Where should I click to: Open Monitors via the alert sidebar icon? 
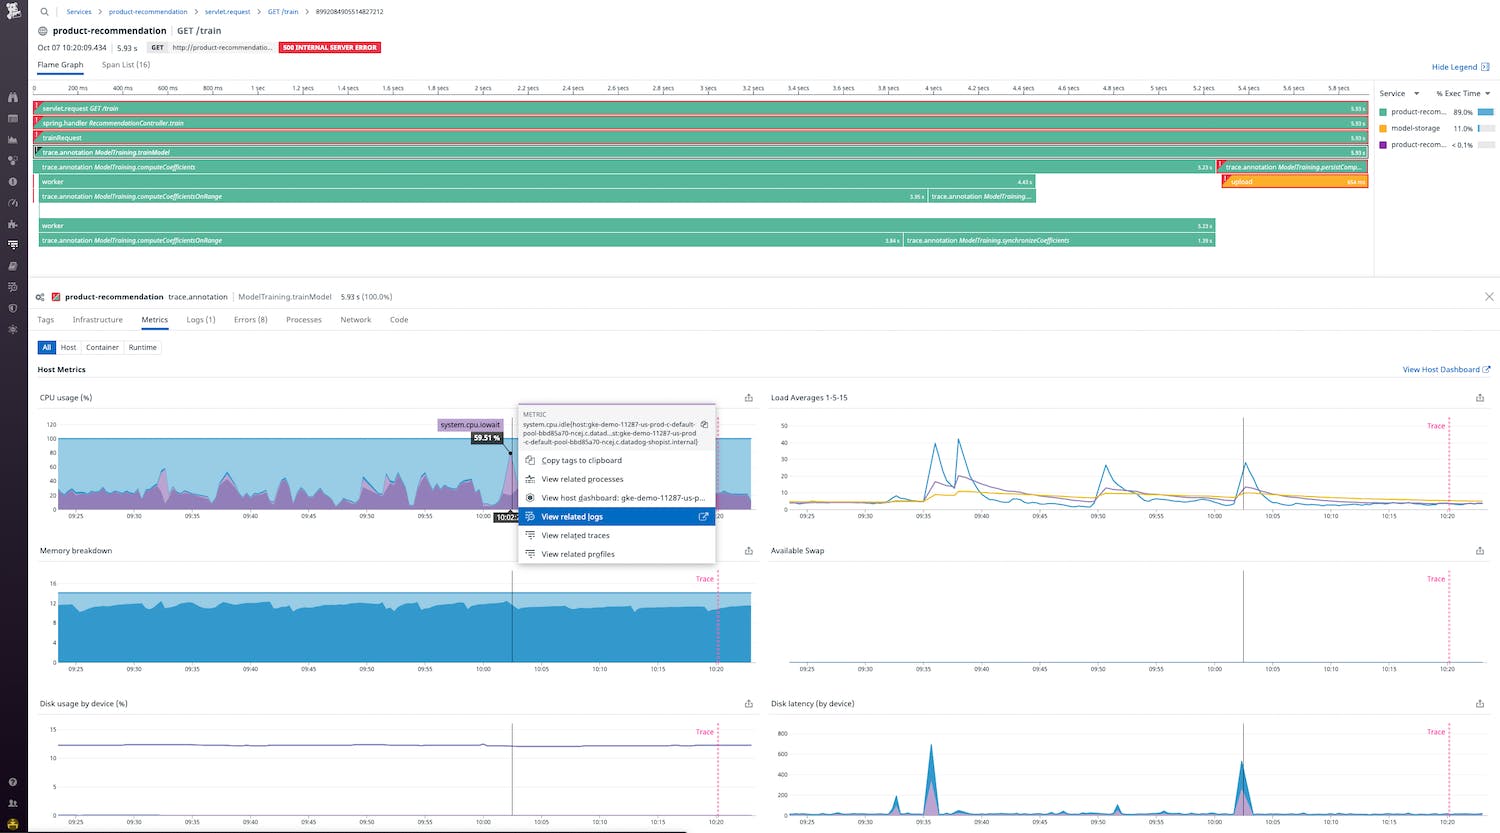pyautogui.click(x=13, y=182)
